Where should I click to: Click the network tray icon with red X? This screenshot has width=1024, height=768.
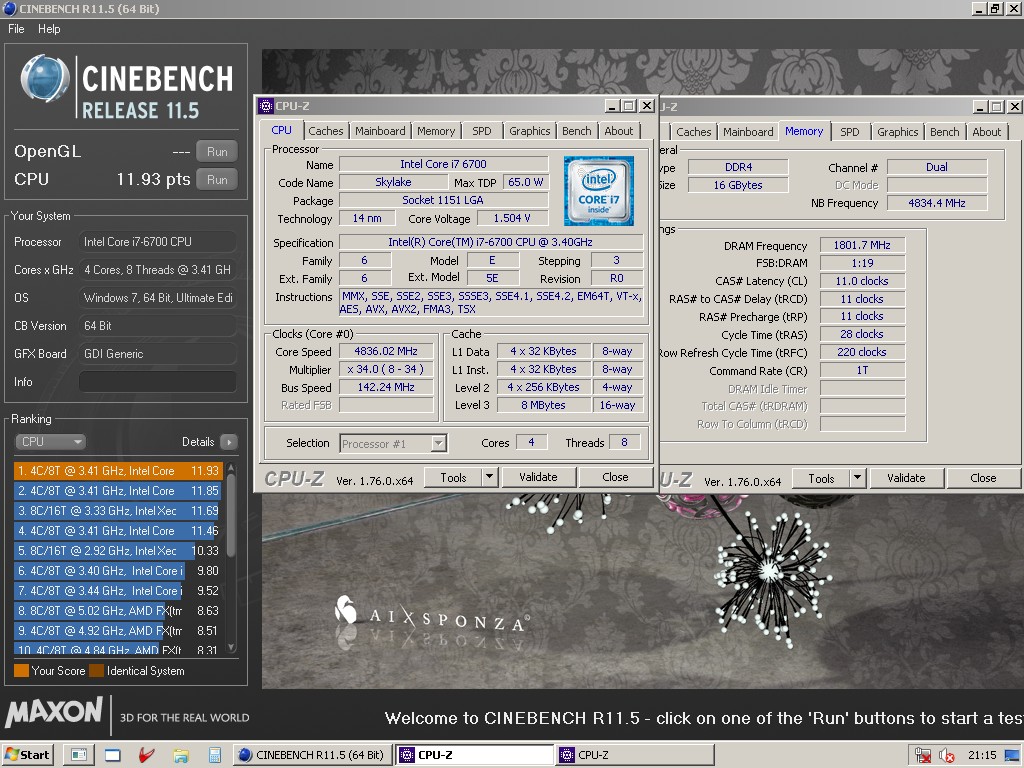[923, 755]
